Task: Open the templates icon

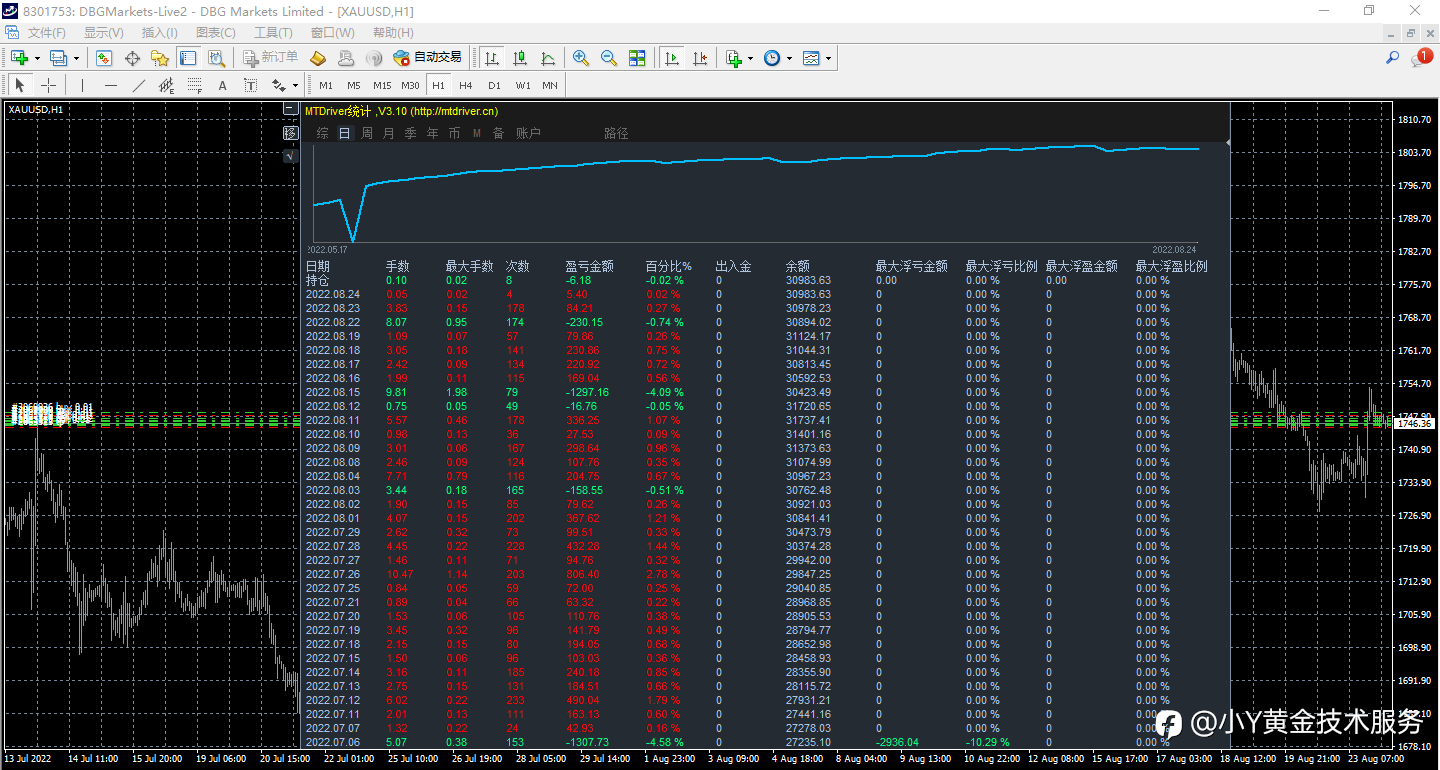Action: coord(811,58)
